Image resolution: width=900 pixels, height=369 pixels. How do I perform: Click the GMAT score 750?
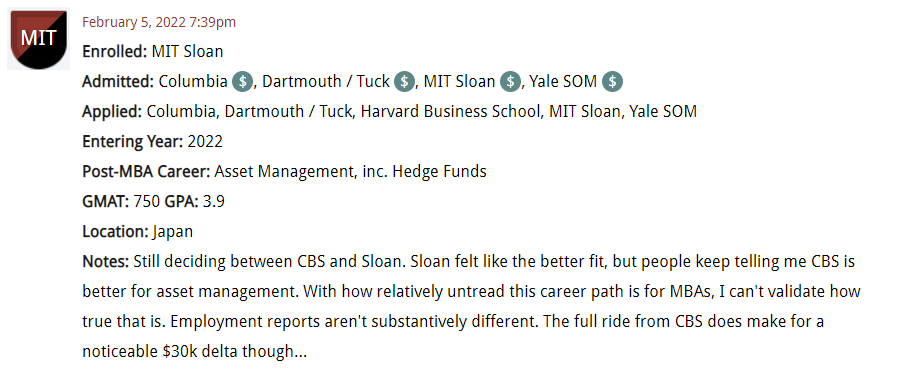pyautogui.click(x=147, y=201)
